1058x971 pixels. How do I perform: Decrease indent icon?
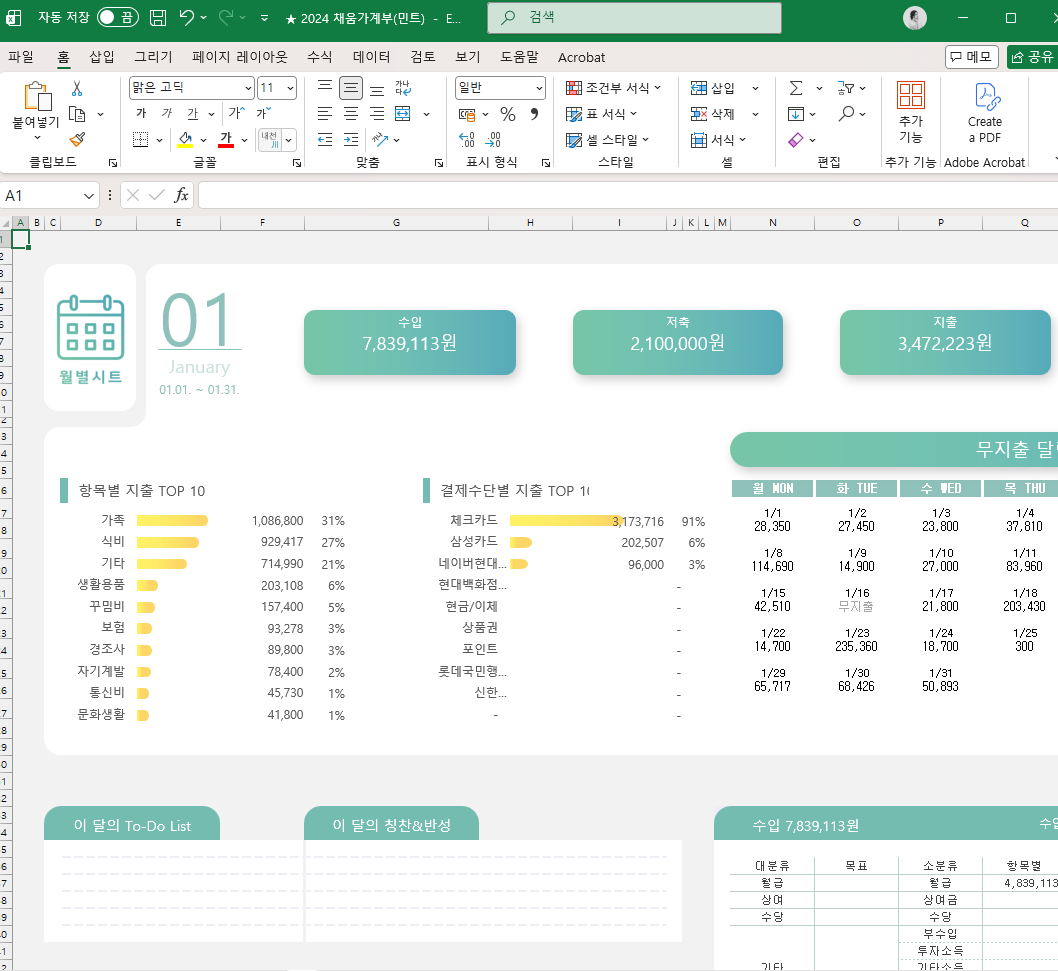(325, 140)
